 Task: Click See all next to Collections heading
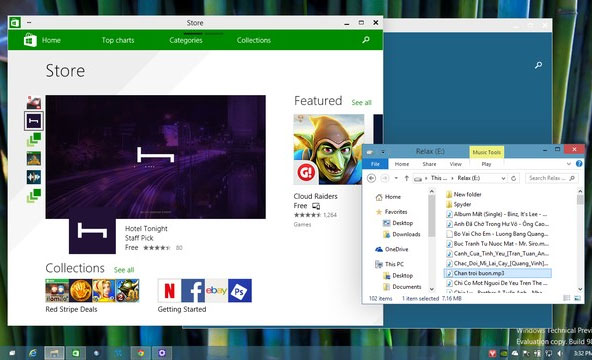click(x=124, y=270)
